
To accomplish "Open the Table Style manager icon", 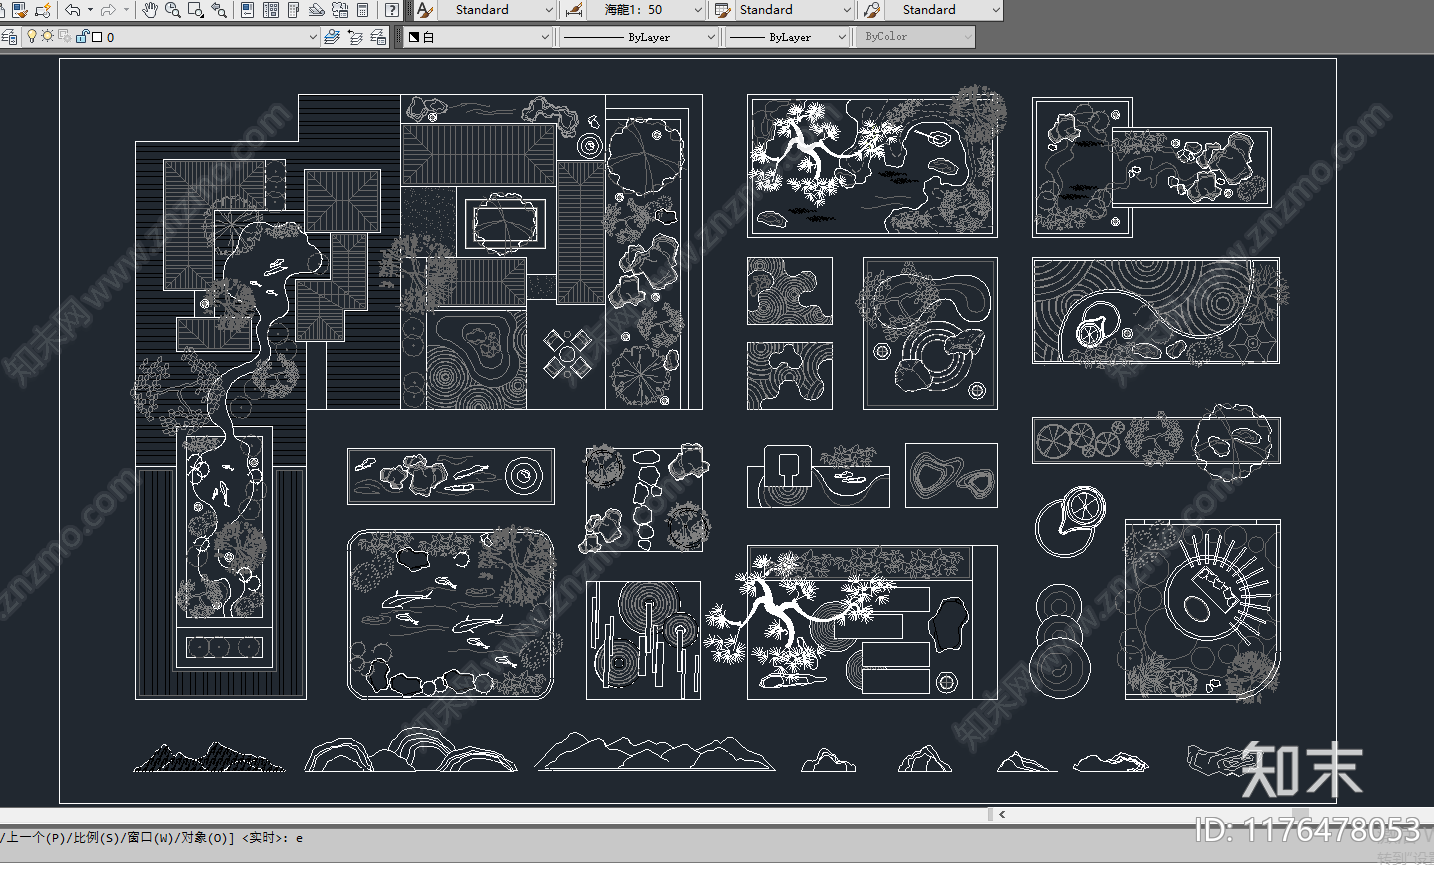I will click(722, 10).
